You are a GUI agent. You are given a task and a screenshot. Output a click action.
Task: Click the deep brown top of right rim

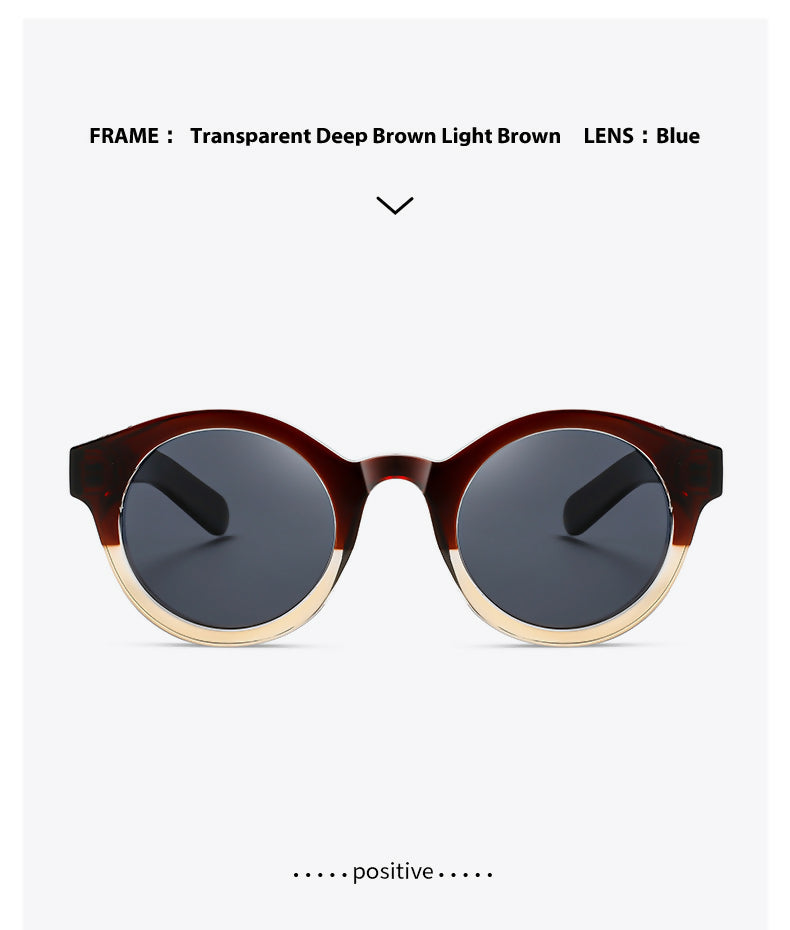tap(563, 419)
